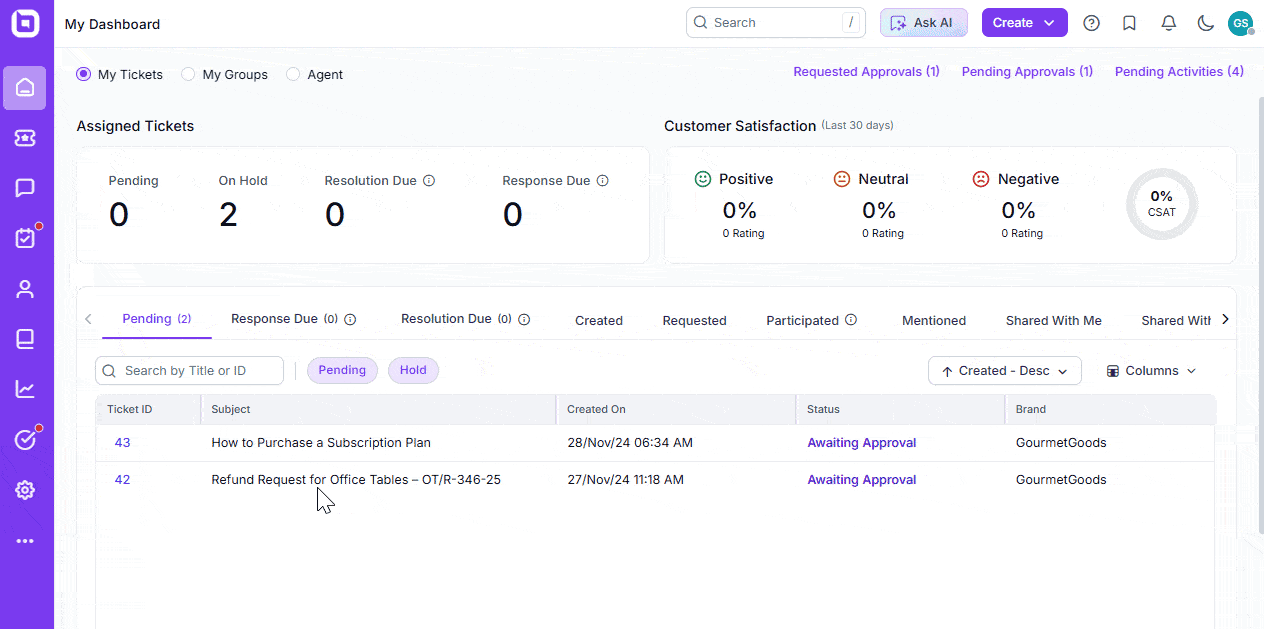This screenshot has width=1265, height=629.
Task: Click info icon on Resolution Due tab
Action: coord(524,320)
